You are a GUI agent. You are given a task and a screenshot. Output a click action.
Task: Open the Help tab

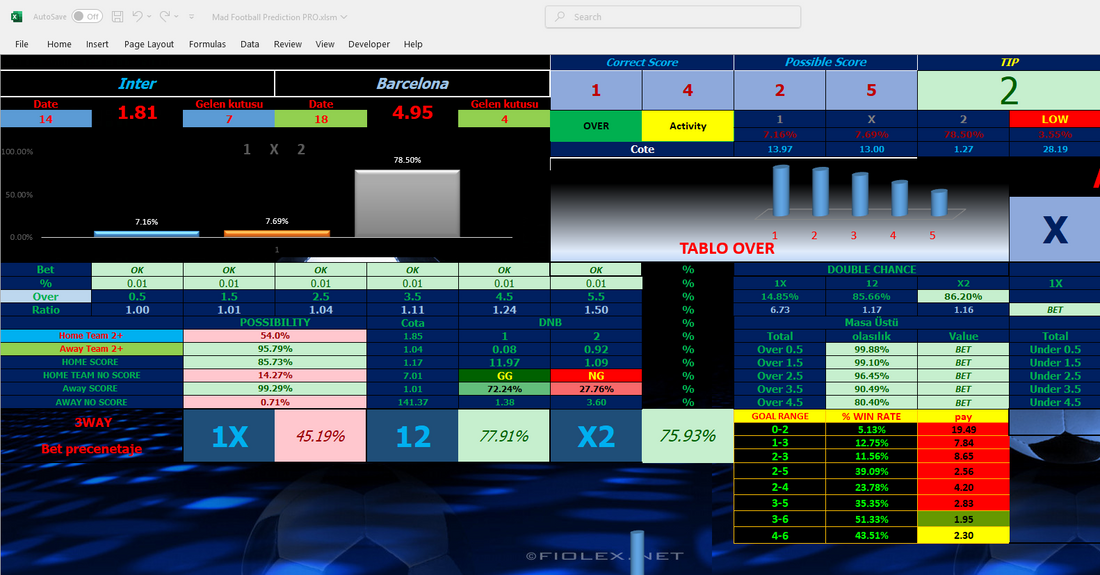pos(413,44)
